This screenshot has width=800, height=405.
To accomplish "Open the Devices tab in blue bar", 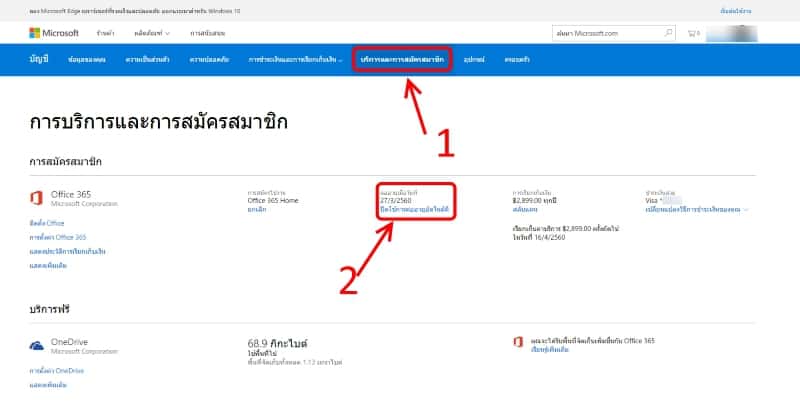I will point(474,60).
